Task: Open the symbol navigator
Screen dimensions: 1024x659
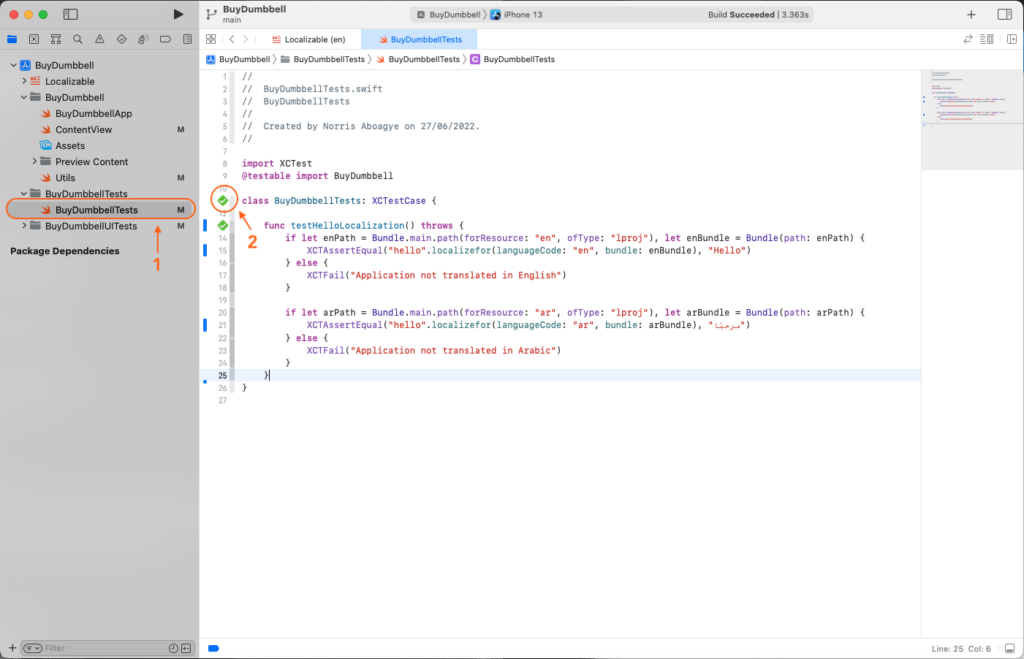Action: [56, 39]
